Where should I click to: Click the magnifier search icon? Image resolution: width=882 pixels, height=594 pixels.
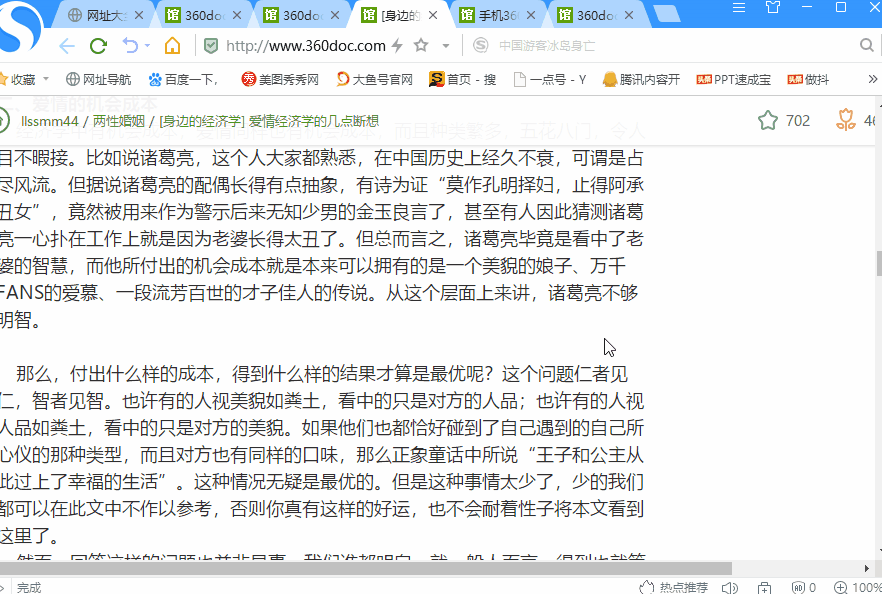point(866,45)
